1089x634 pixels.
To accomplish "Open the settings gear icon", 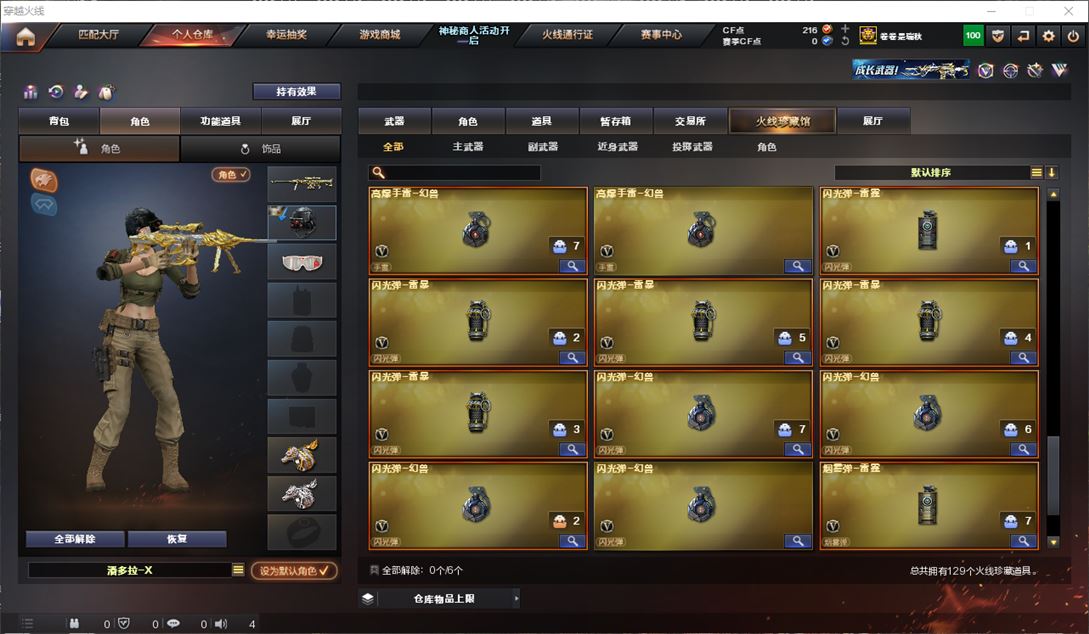I will click(1048, 35).
